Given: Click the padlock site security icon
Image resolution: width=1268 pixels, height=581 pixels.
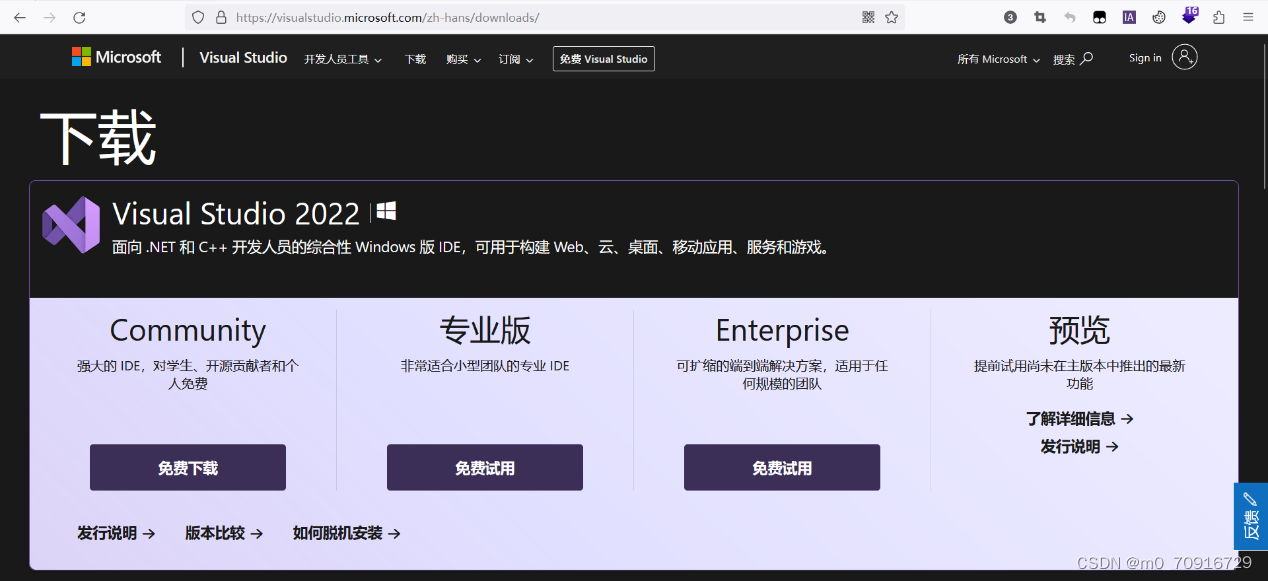Looking at the screenshot, I should (x=221, y=17).
